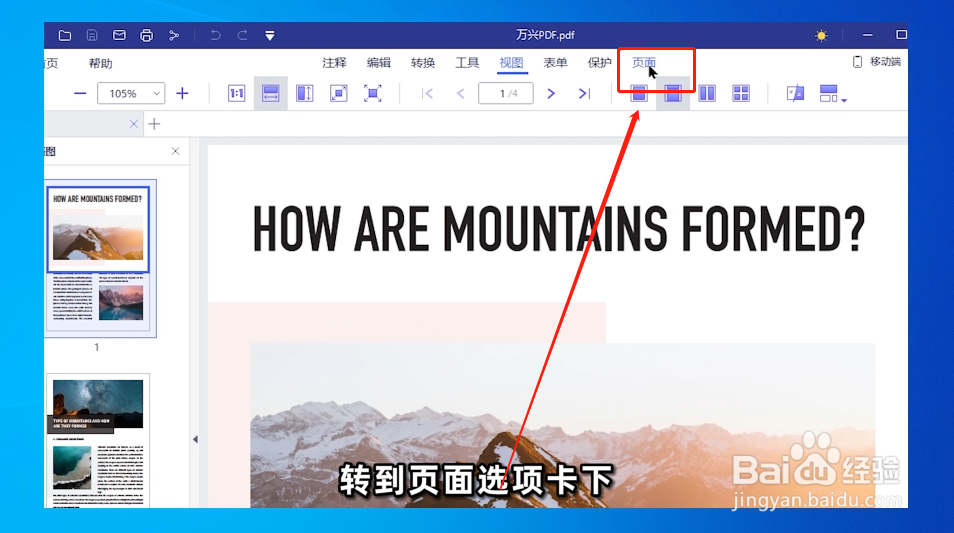Screen dimensions: 954x533
Task: Undo the last action
Action: [215, 35]
